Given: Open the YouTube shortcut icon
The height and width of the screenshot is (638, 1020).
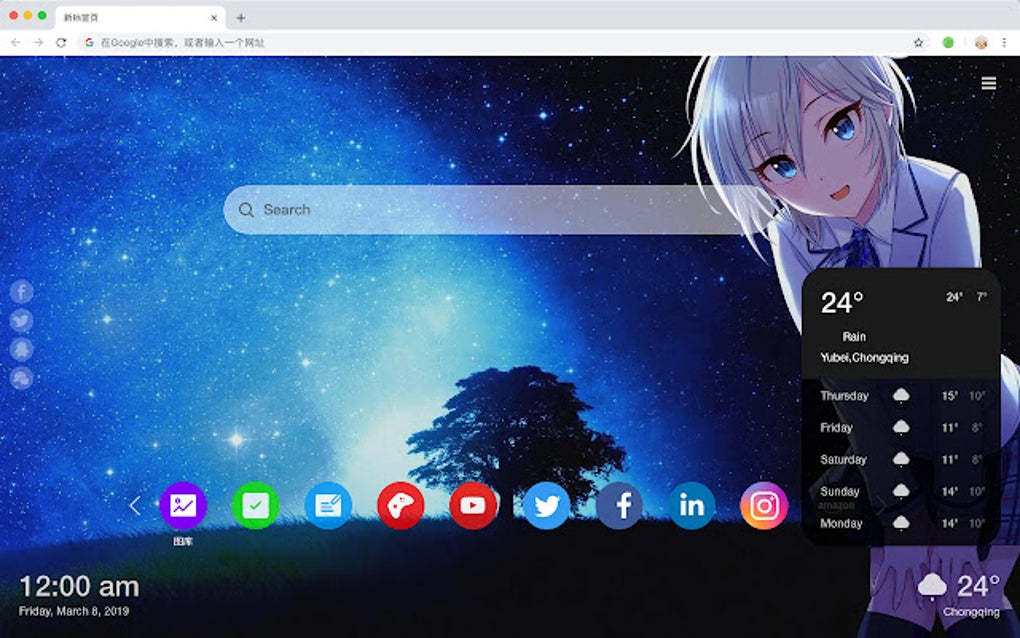Looking at the screenshot, I should [x=473, y=505].
